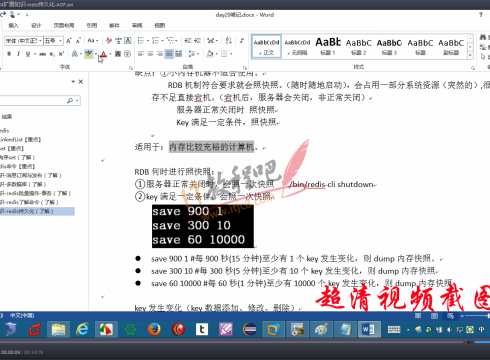Apply the 标题 1 heading style
The height and width of the screenshot is (360, 490).
[328, 46]
